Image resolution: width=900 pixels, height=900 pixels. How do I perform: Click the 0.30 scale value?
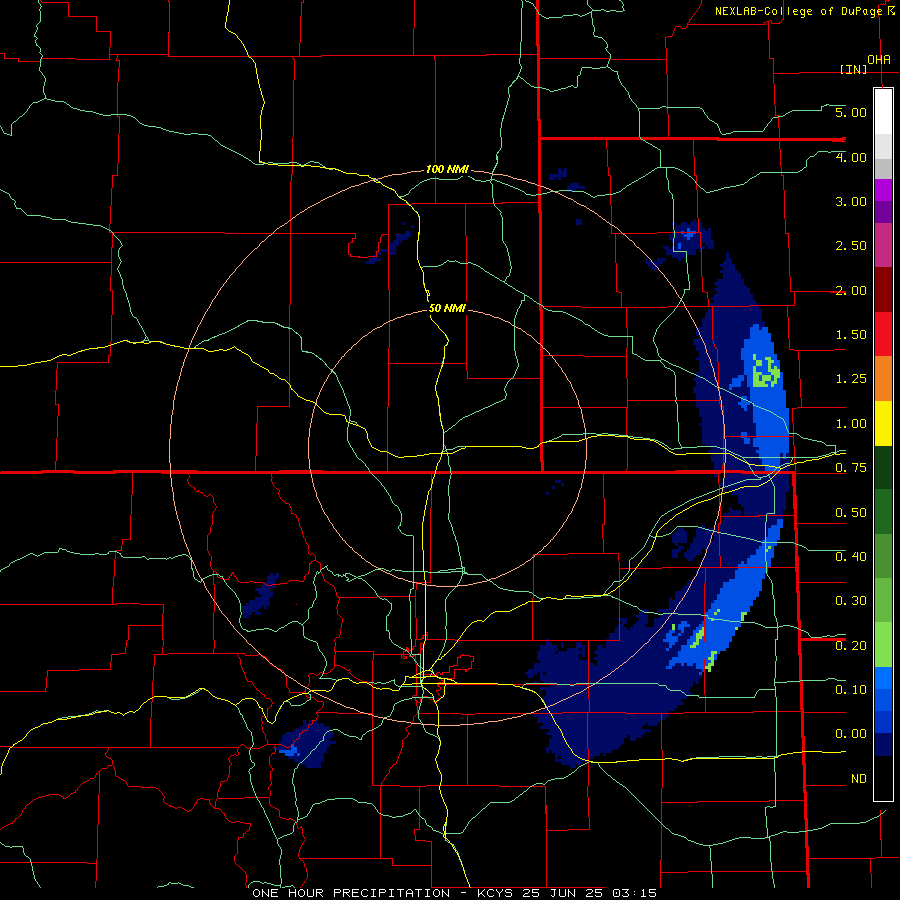(x=851, y=601)
